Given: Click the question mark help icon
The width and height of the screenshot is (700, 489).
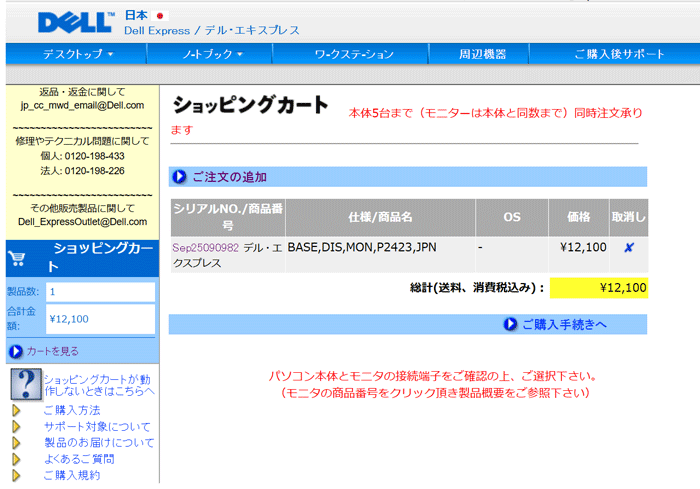Looking at the screenshot, I should point(26,384).
